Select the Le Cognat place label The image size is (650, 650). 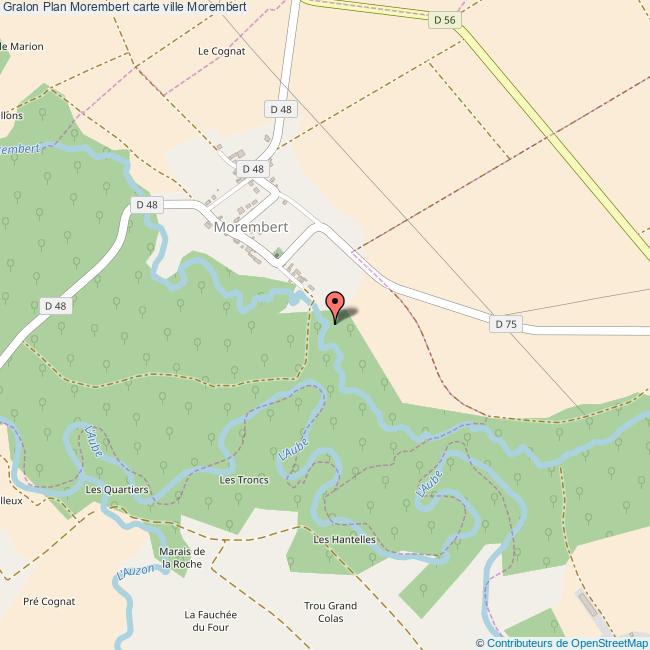click(221, 51)
